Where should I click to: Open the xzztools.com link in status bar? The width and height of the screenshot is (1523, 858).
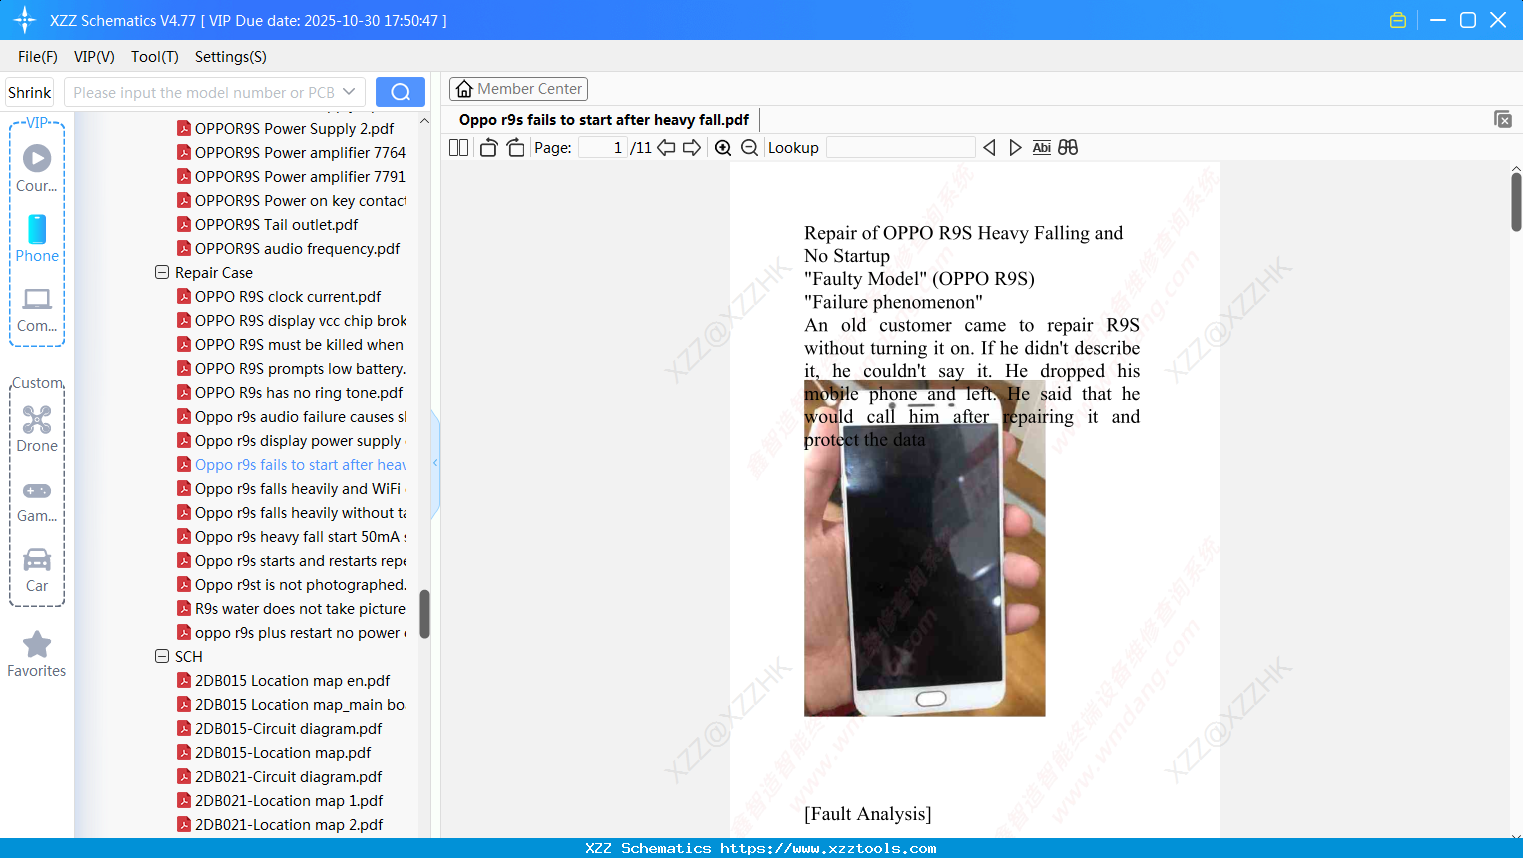click(x=828, y=848)
